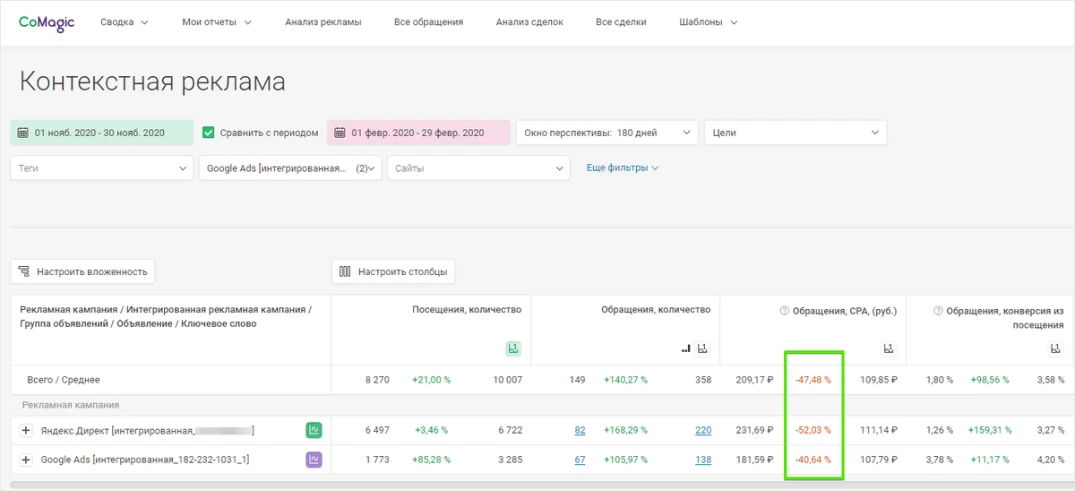
Task: Expand Еще фильтры
Action: [623, 168]
